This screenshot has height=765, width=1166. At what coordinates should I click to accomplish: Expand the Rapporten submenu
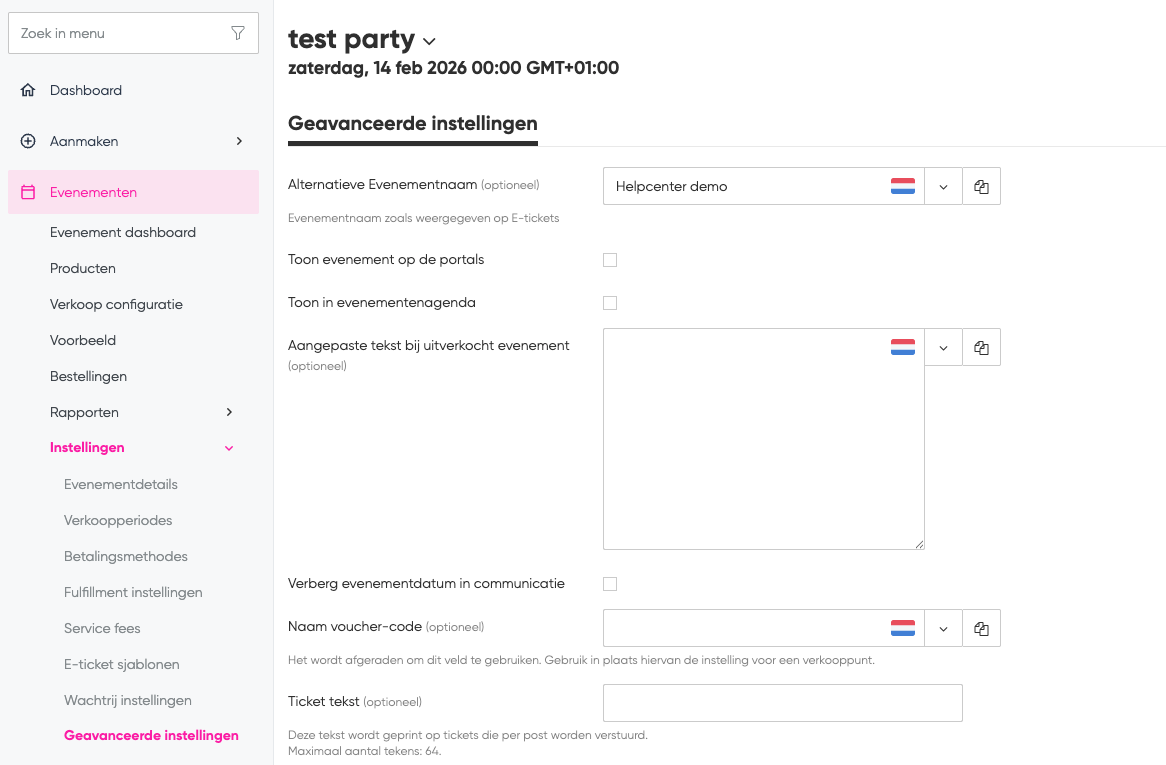pyautogui.click(x=229, y=412)
